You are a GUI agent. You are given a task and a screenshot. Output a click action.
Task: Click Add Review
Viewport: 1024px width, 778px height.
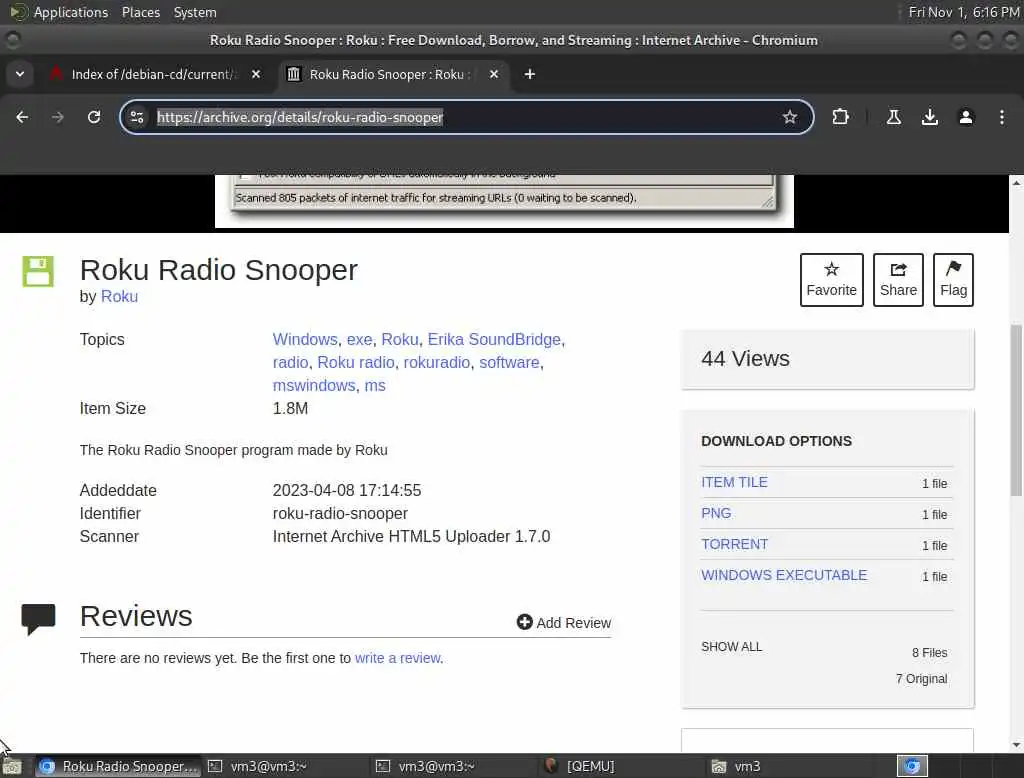[x=564, y=623]
